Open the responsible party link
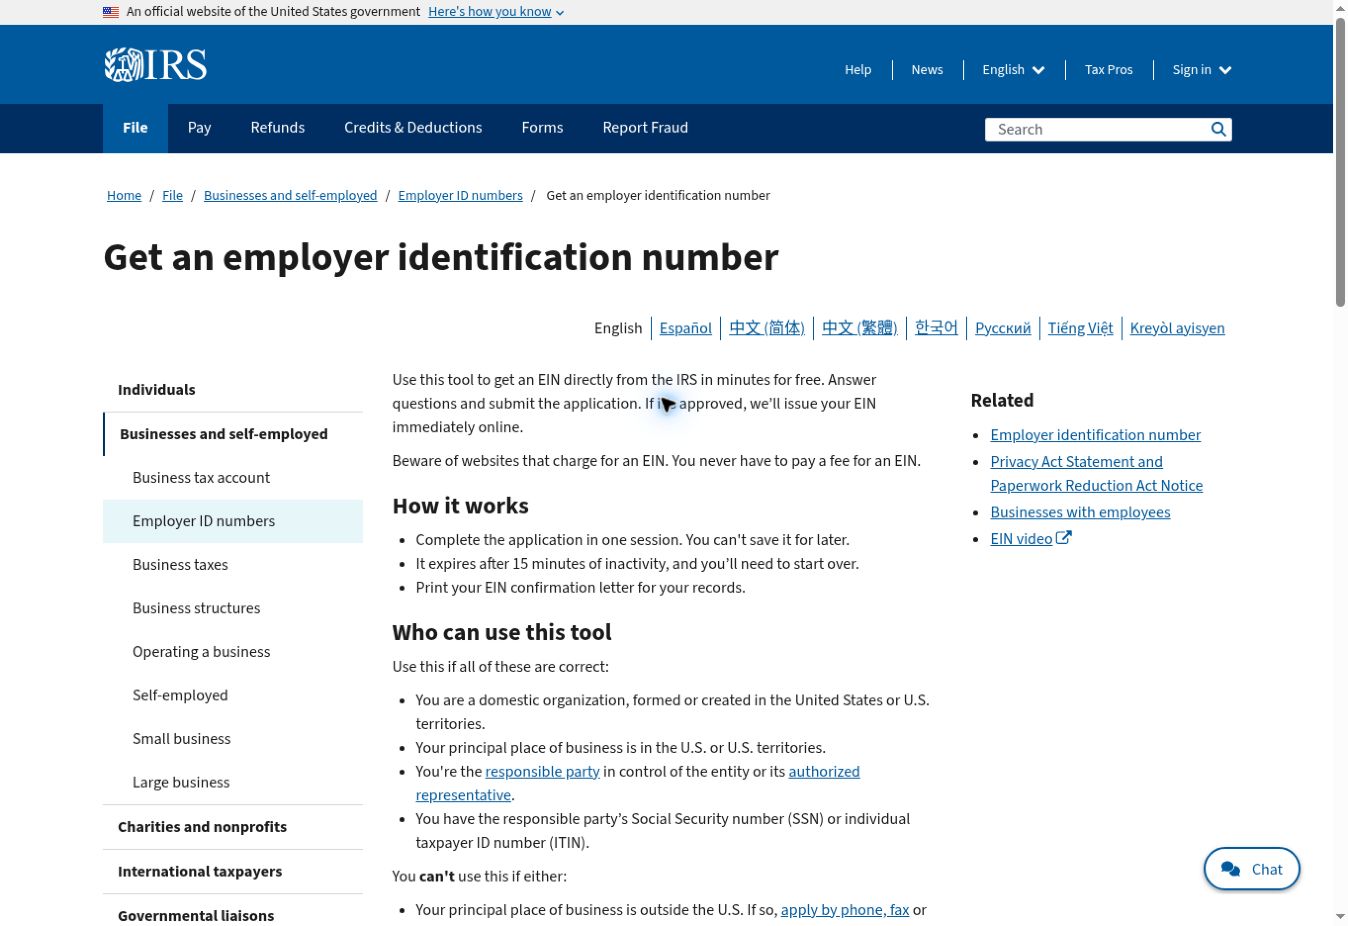The width and height of the screenshot is (1348, 926). tap(542, 772)
